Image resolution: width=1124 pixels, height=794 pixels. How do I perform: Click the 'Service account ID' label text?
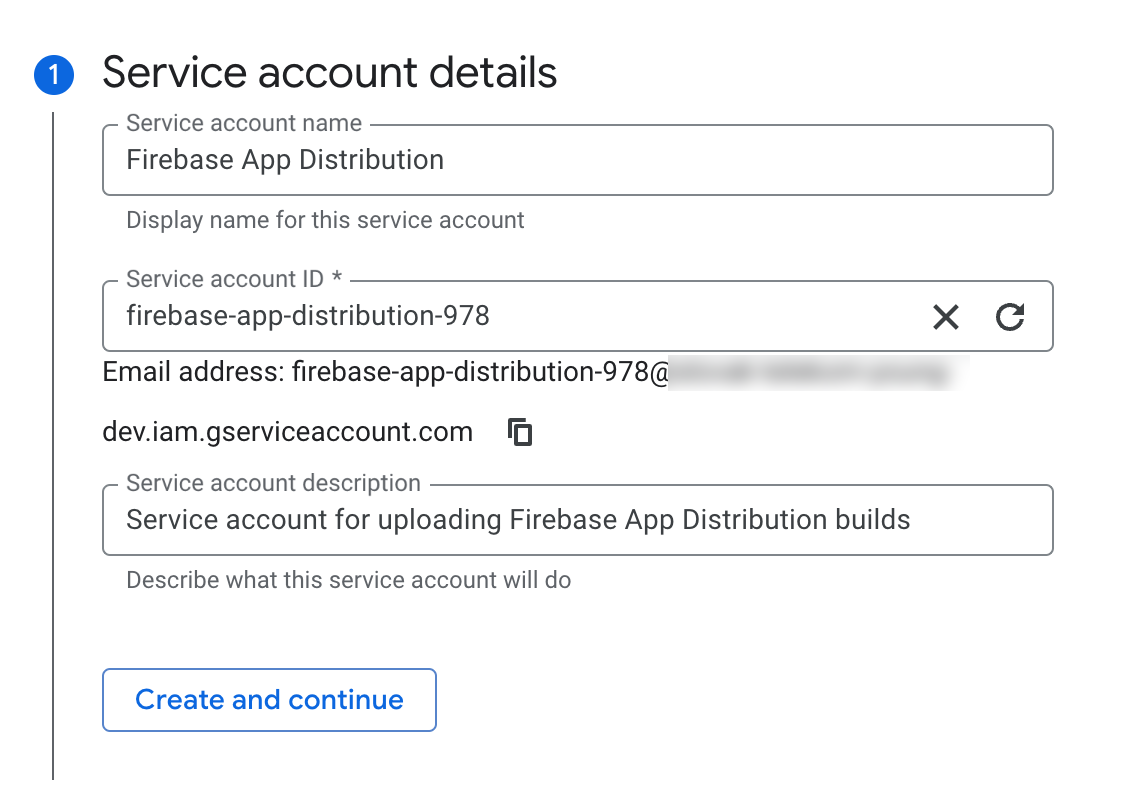(x=226, y=279)
